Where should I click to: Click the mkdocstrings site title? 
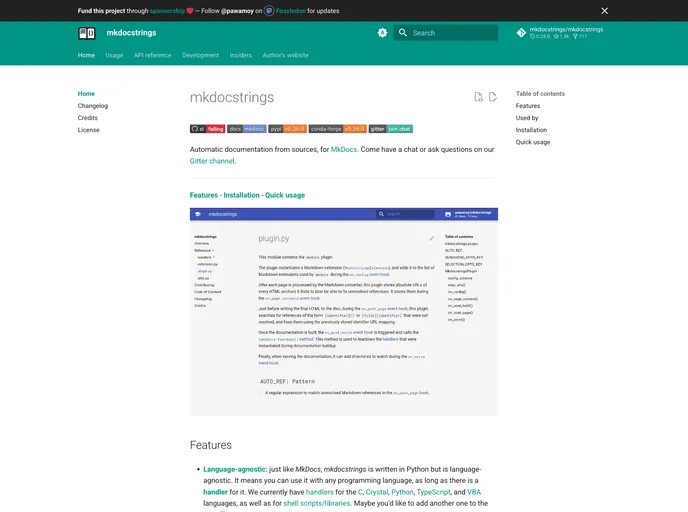pos(131,33)
